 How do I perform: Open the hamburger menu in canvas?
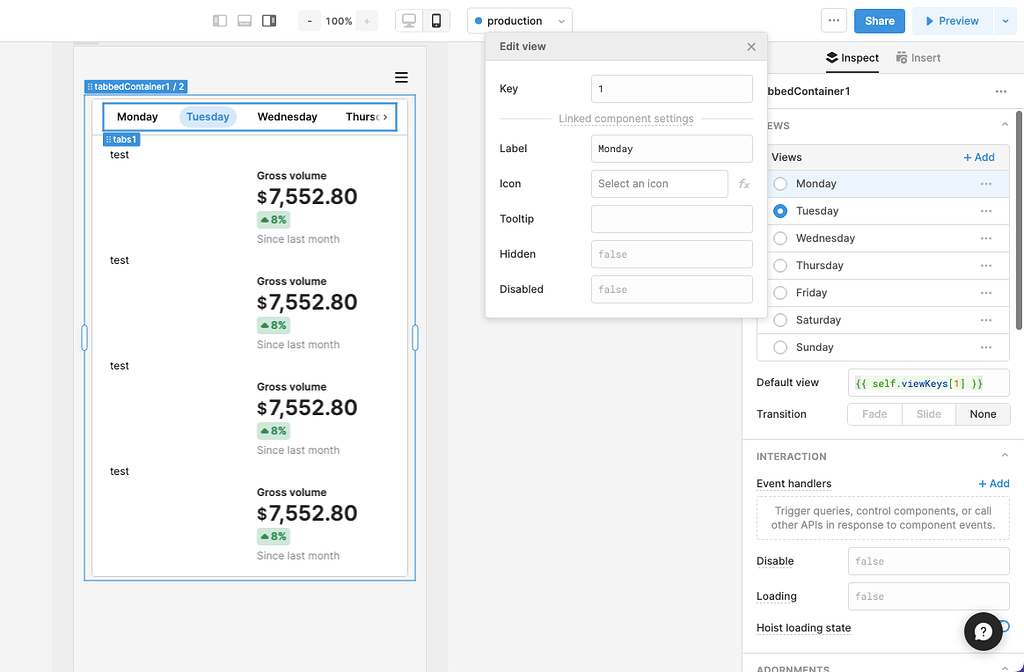point(401,77)
